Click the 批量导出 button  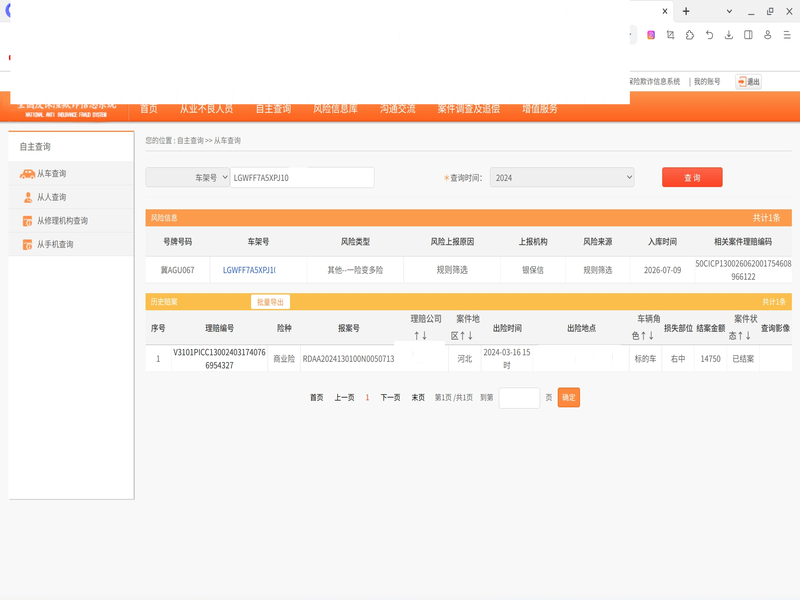(x=270, y=302)
